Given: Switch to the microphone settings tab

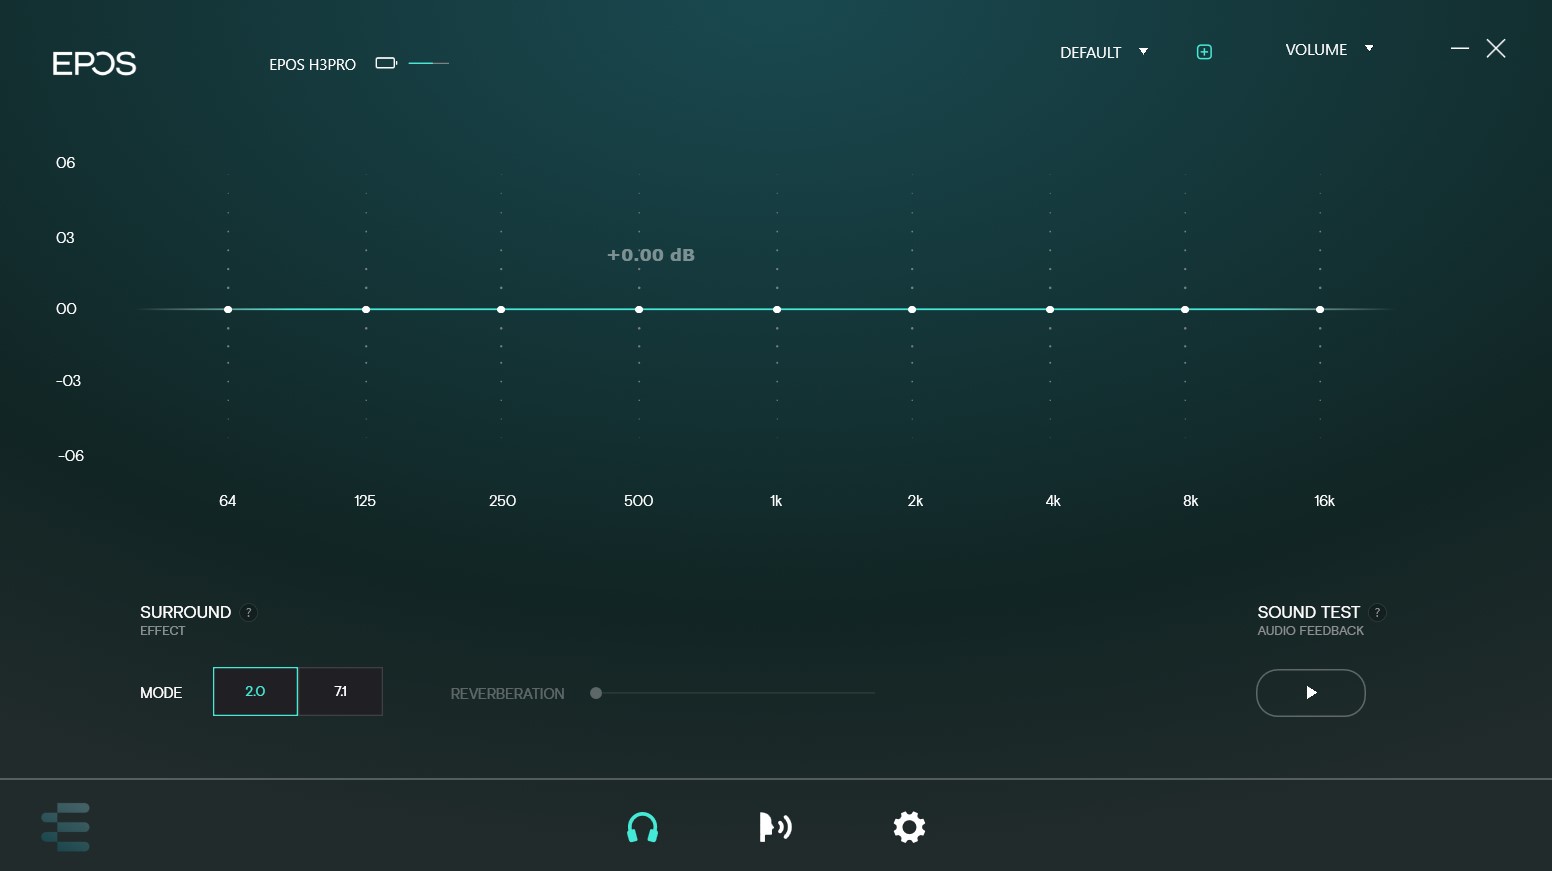Looking at the screenshot, I should [775, 827].
